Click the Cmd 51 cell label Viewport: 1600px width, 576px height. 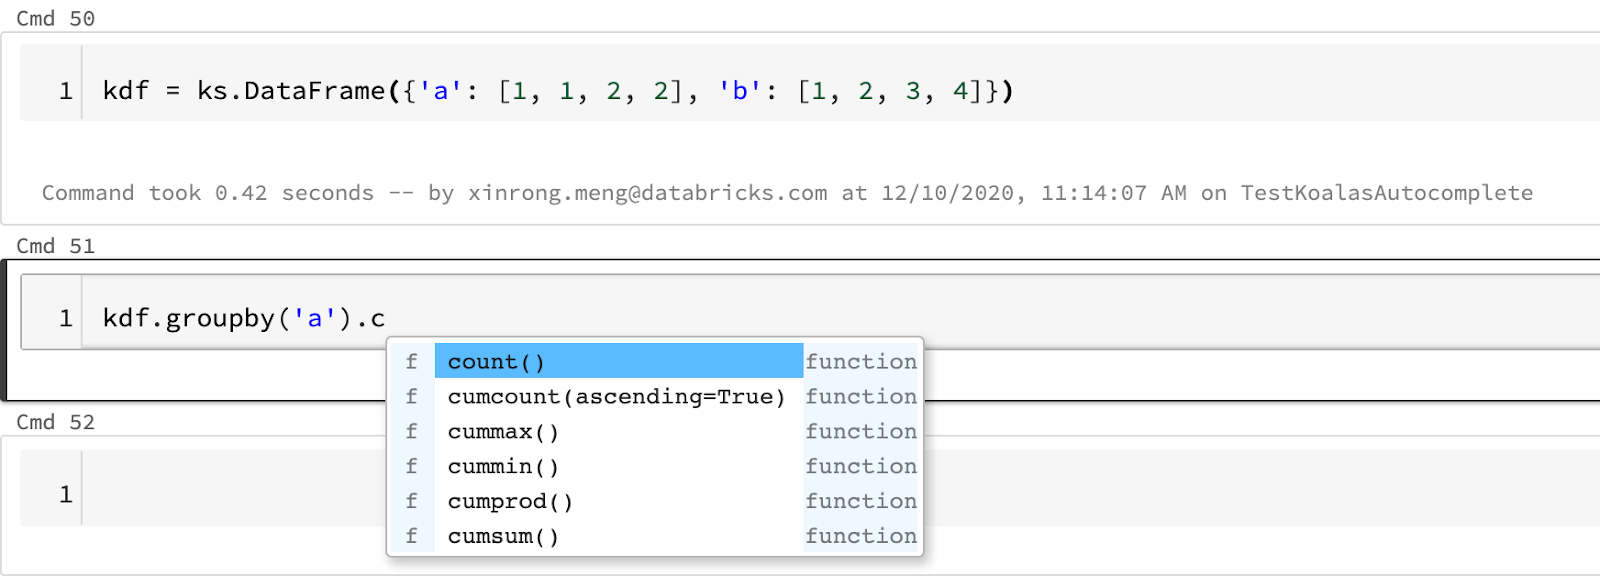point(56,246)
